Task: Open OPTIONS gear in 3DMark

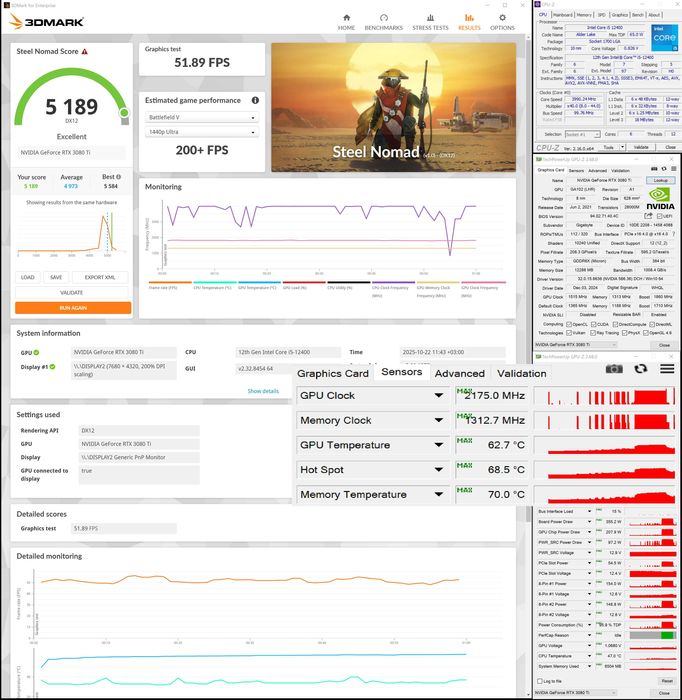Action: point(502,18)
